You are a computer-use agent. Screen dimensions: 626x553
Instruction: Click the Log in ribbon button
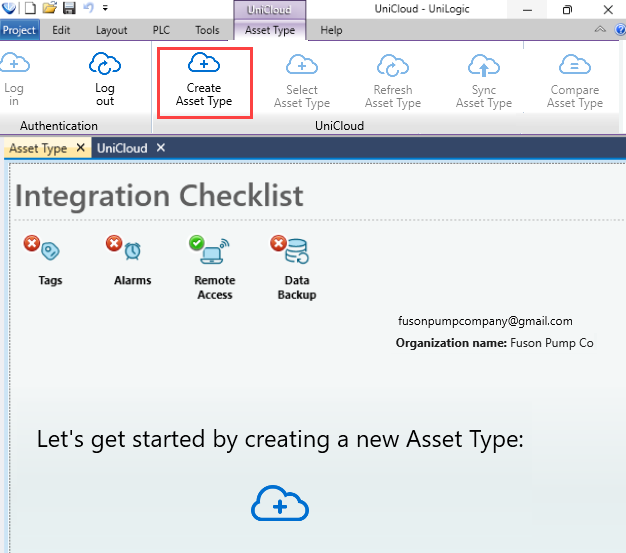click(x=14, y=78)
